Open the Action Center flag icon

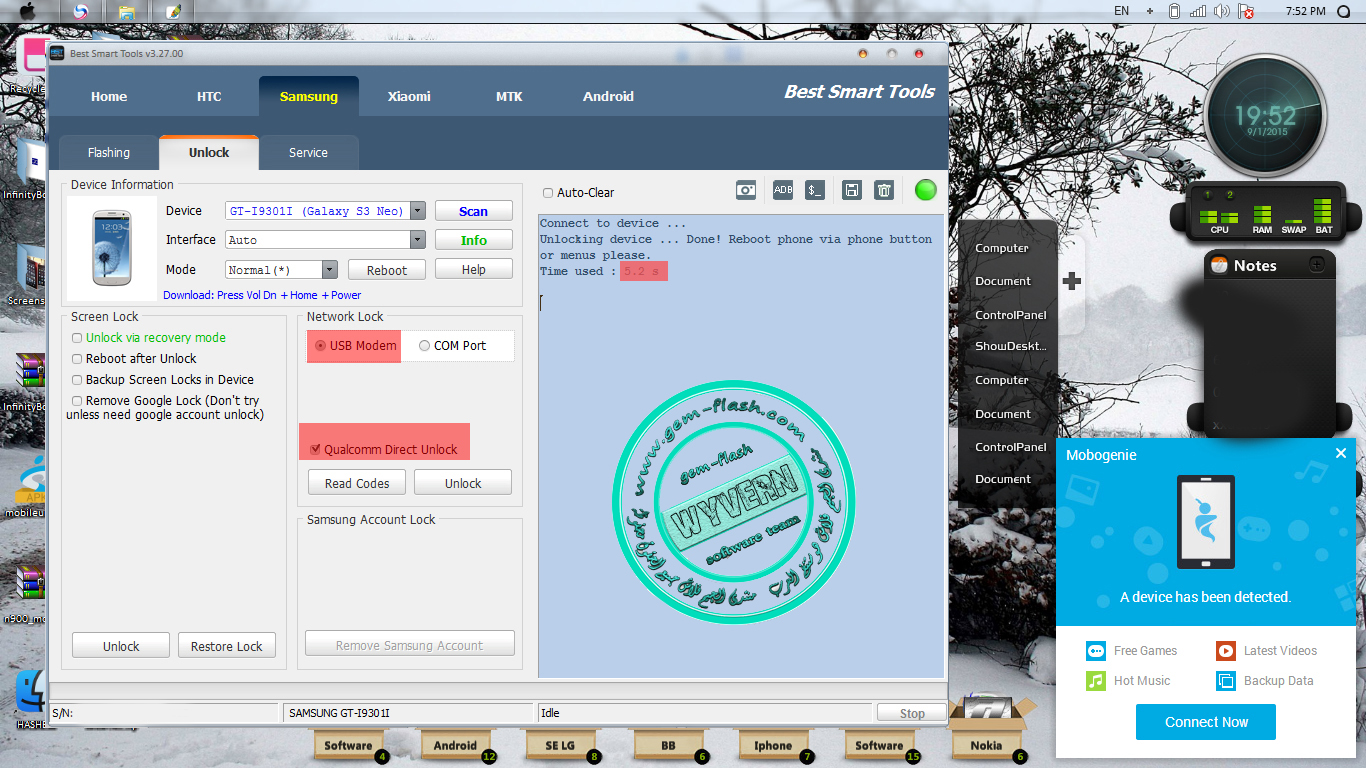1246,12
